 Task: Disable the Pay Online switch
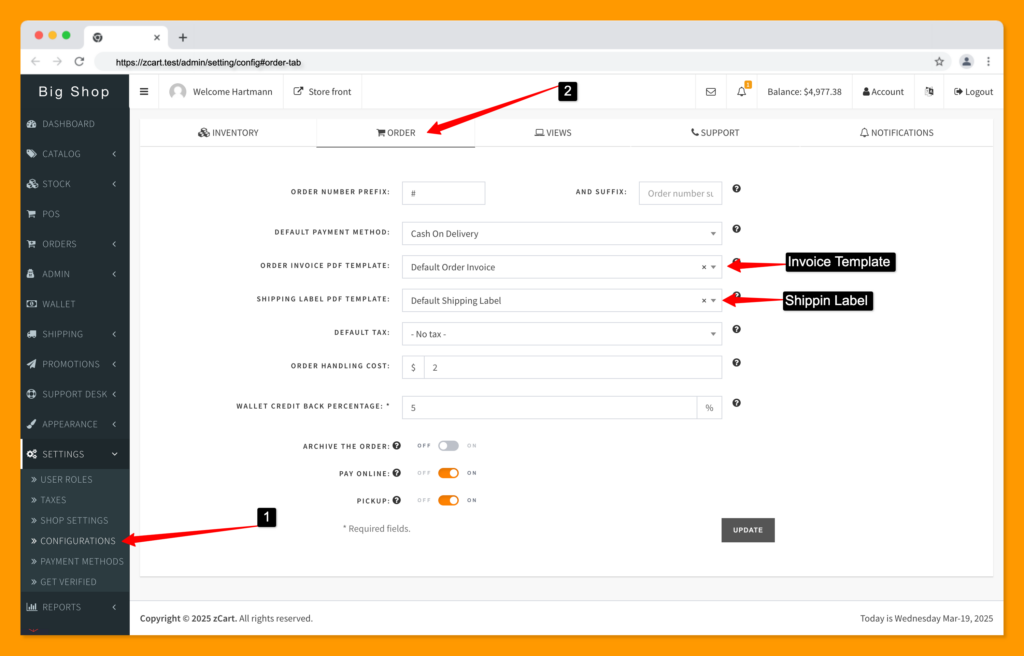[446, 472]
